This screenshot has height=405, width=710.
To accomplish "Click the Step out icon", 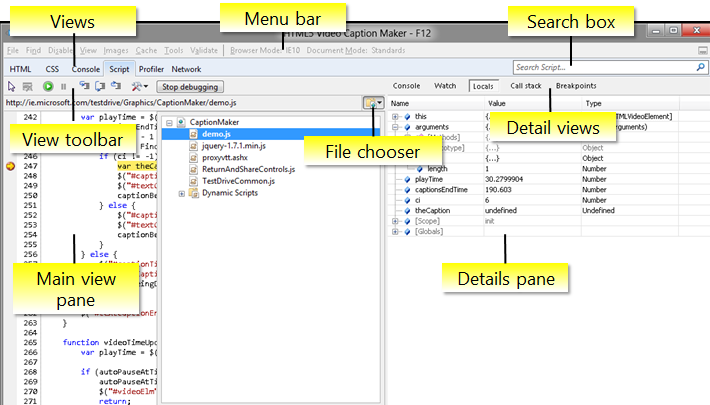I will click(x=116, y=86).
